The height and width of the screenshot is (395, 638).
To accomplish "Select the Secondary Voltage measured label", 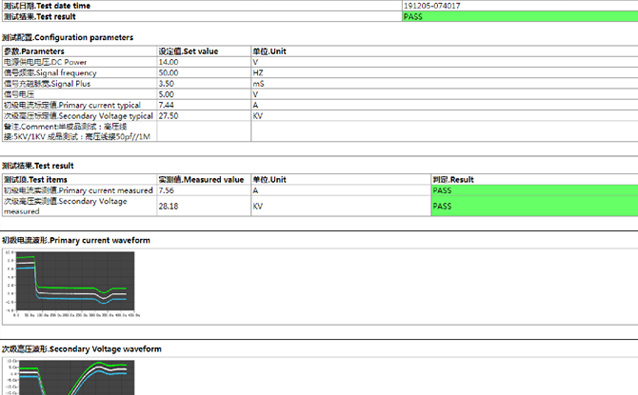I will [66, 206].
